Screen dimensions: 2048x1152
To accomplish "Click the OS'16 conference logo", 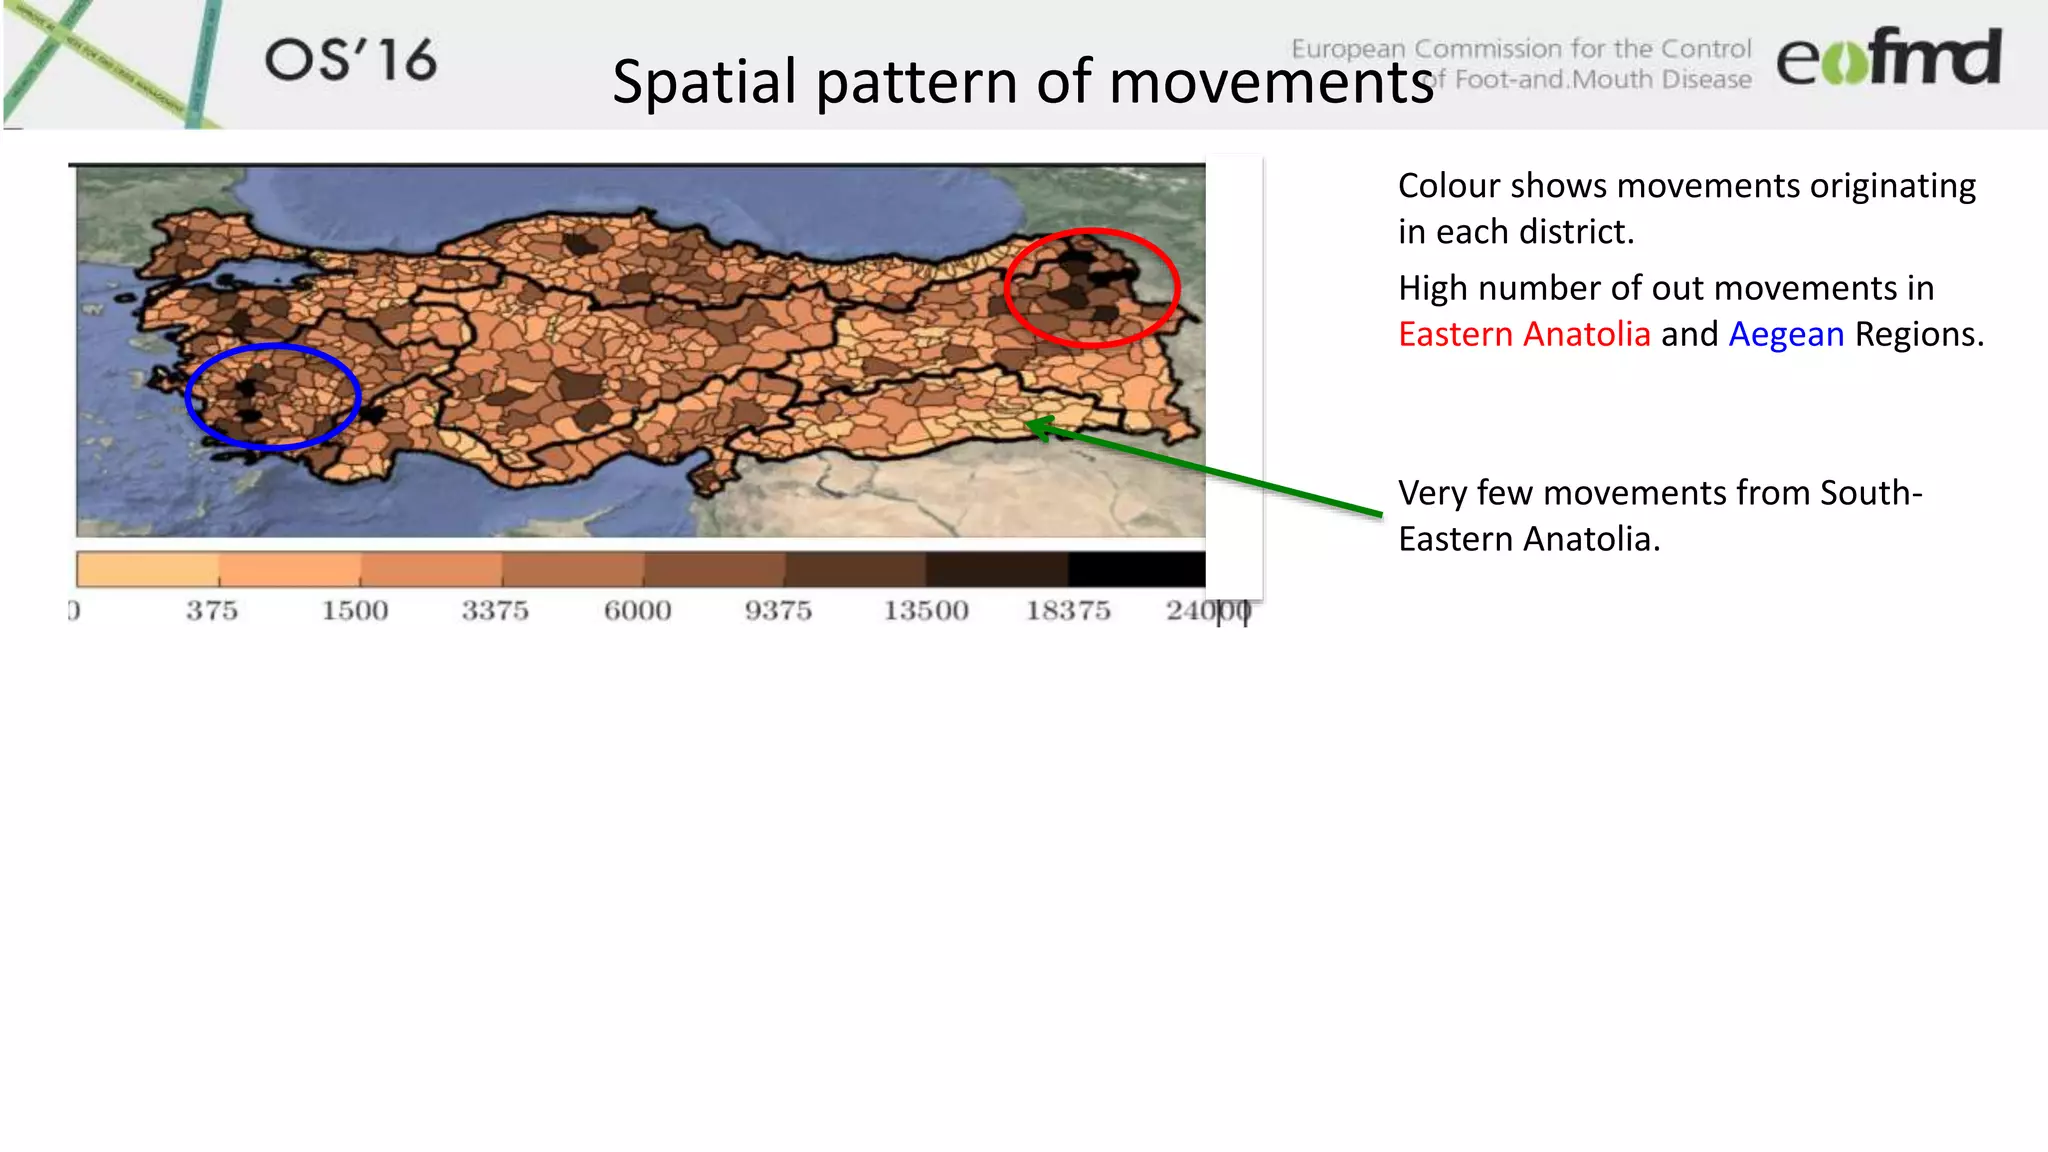I will 350,60.
